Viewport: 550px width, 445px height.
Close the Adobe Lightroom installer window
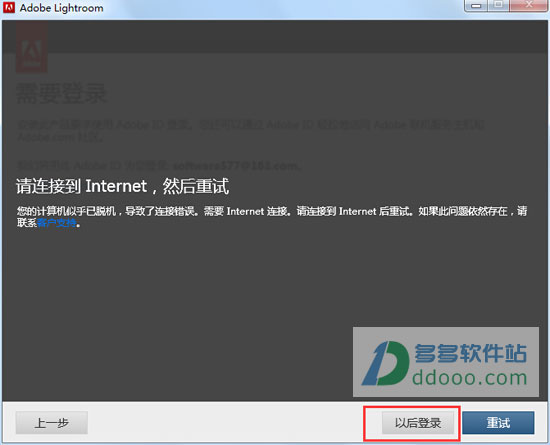[529, 5]
